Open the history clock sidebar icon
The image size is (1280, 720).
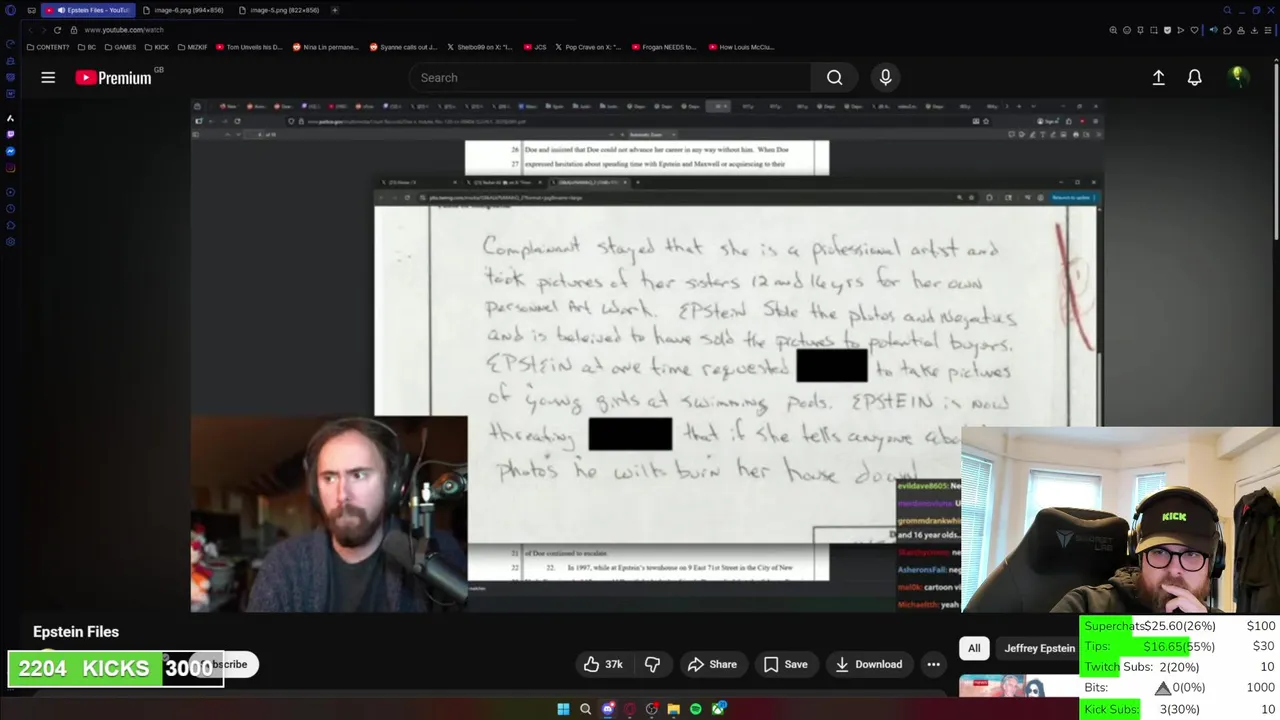(11, 209)
